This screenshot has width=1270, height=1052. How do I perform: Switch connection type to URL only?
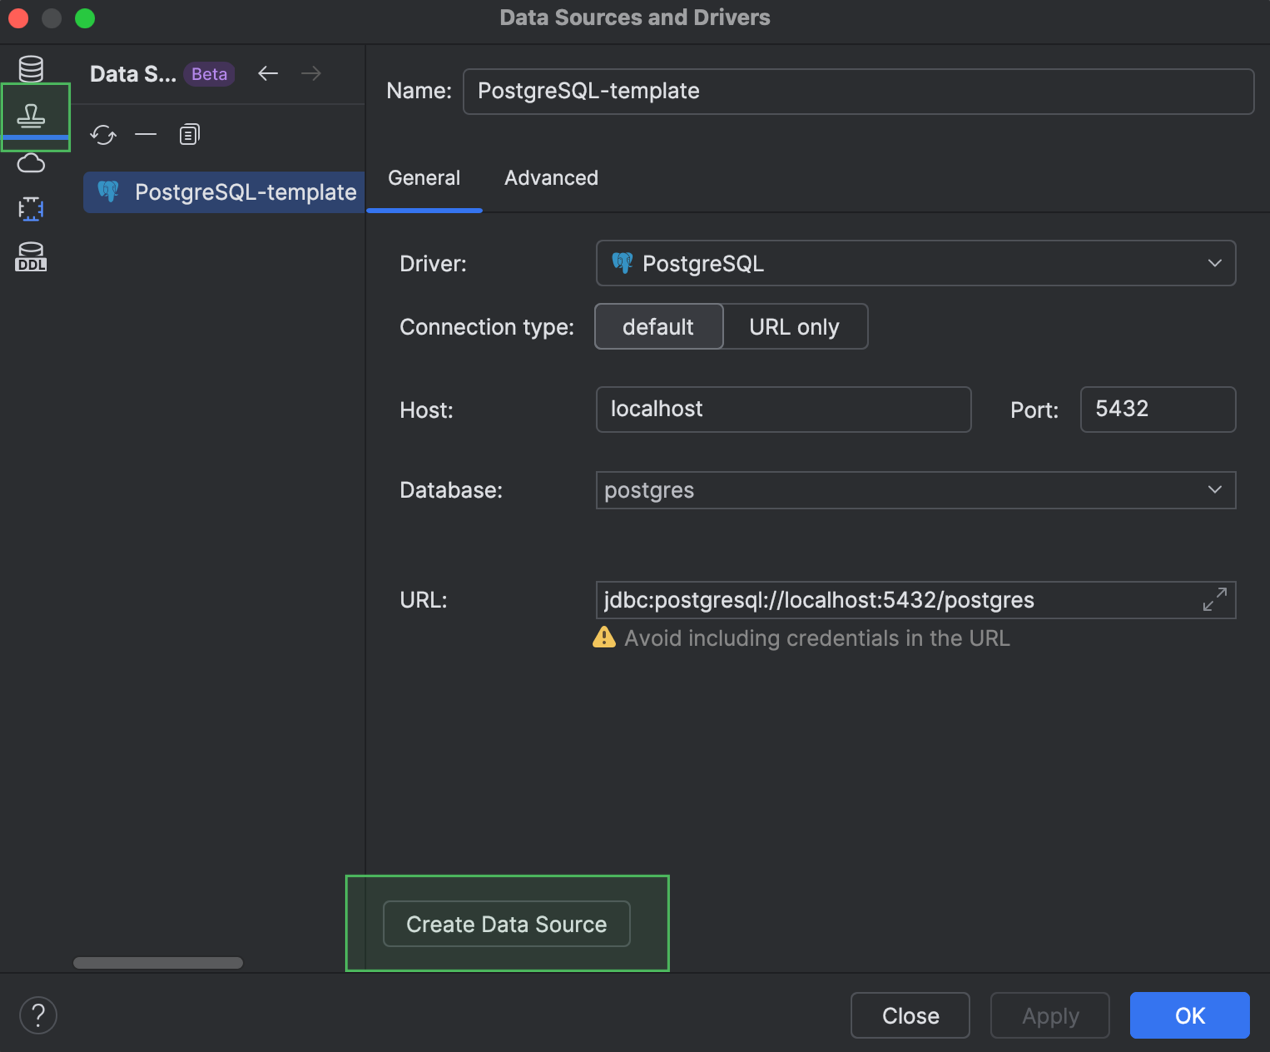[x=794, y=327]
